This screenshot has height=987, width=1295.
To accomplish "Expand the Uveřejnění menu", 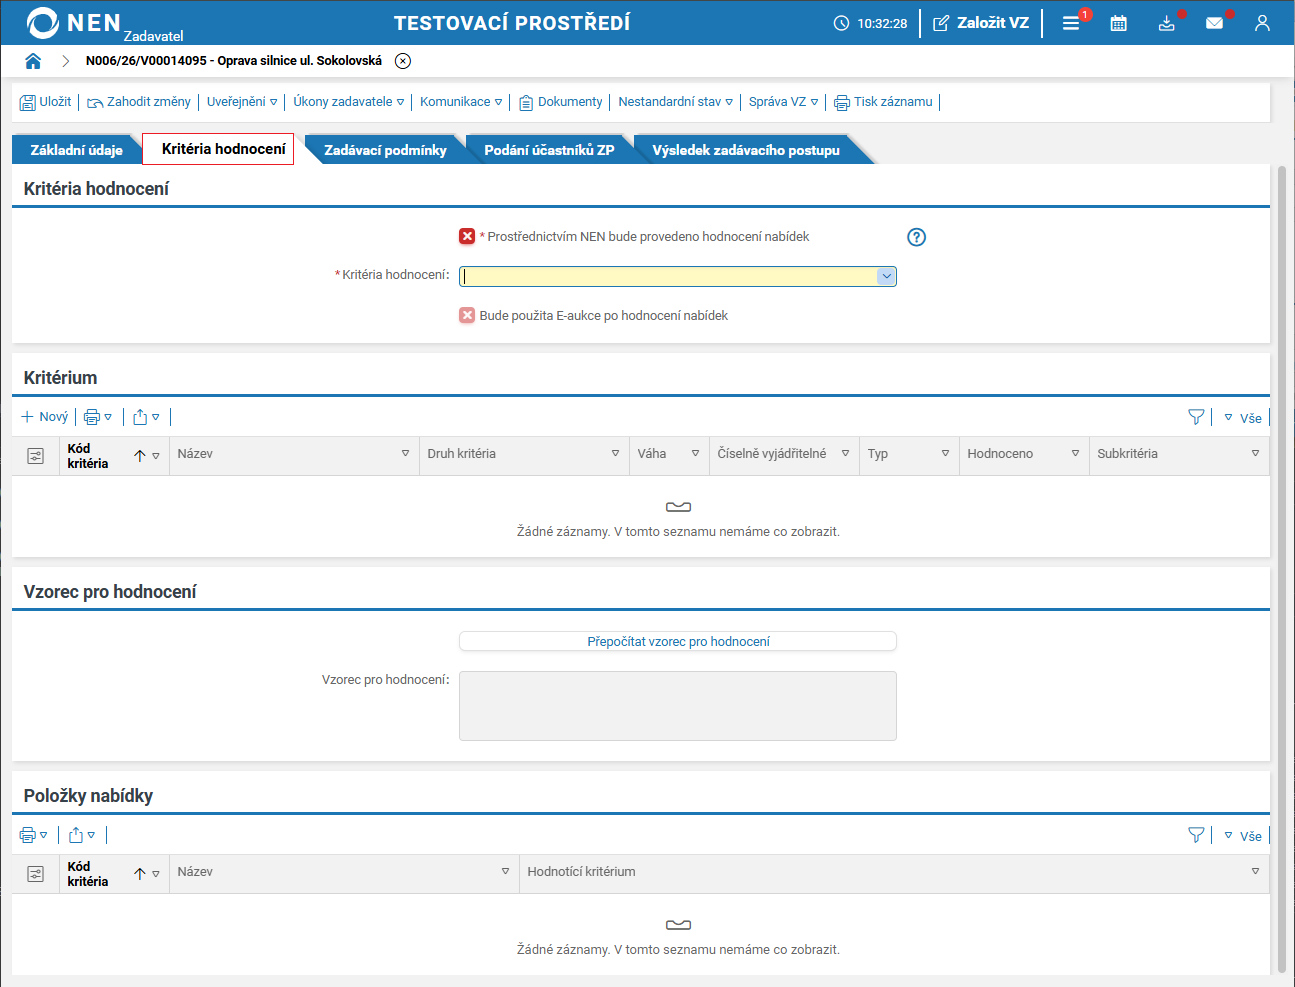I will coord(242,102).
